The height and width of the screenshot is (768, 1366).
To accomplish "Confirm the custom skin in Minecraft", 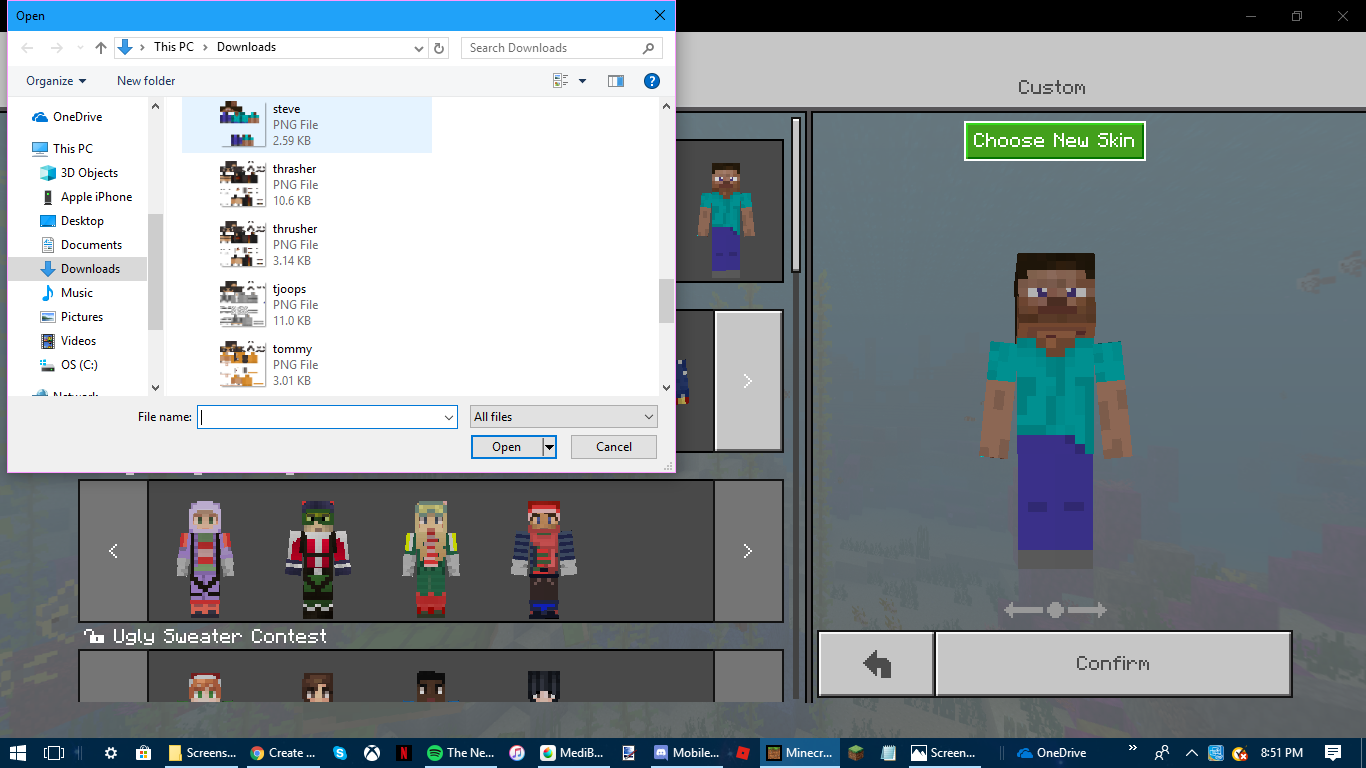I will coord(1113,663).
